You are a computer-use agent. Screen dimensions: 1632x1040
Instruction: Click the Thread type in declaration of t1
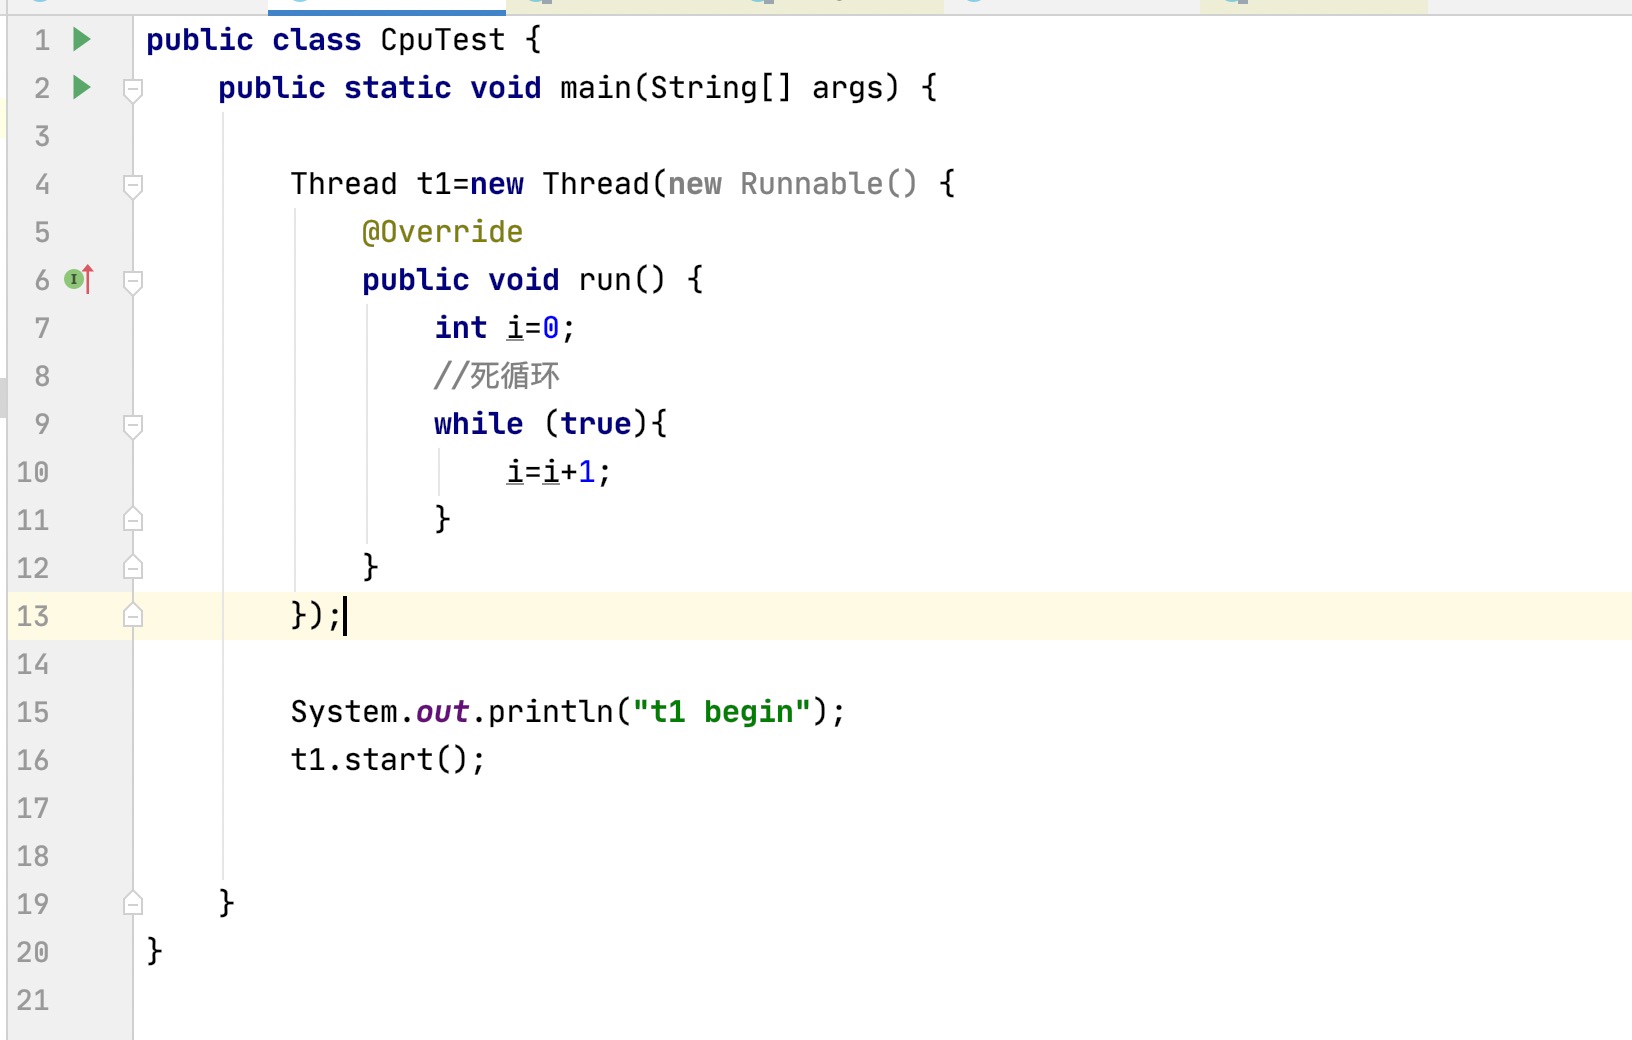[x=344, y=184]
